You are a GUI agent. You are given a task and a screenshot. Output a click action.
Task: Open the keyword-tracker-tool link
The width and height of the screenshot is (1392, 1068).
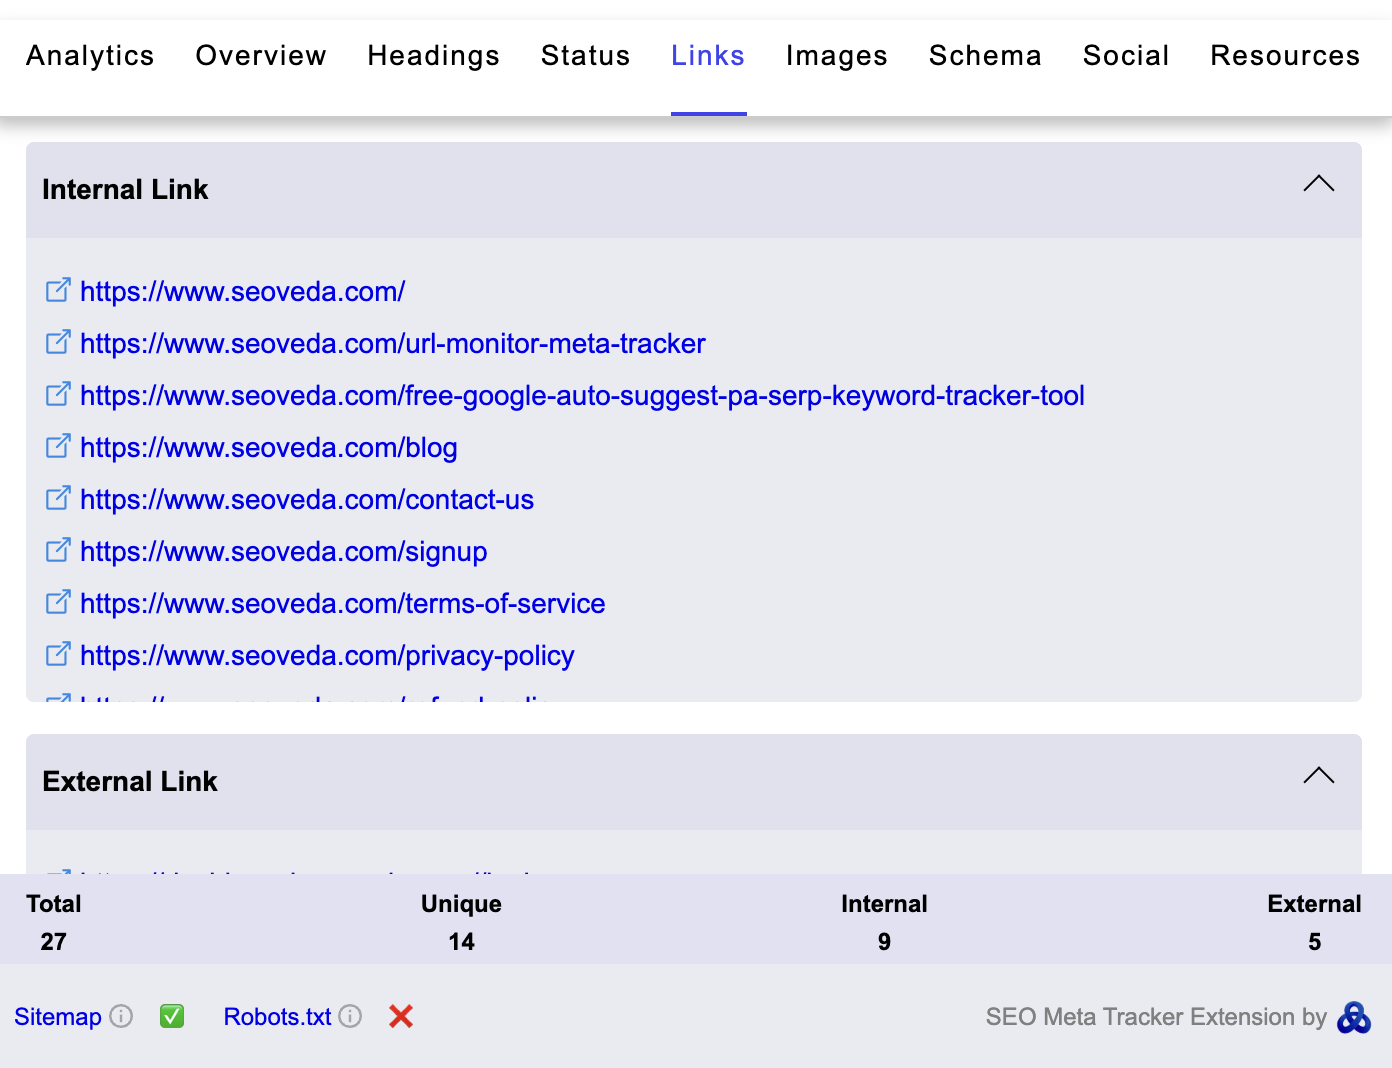pos(582,396)
